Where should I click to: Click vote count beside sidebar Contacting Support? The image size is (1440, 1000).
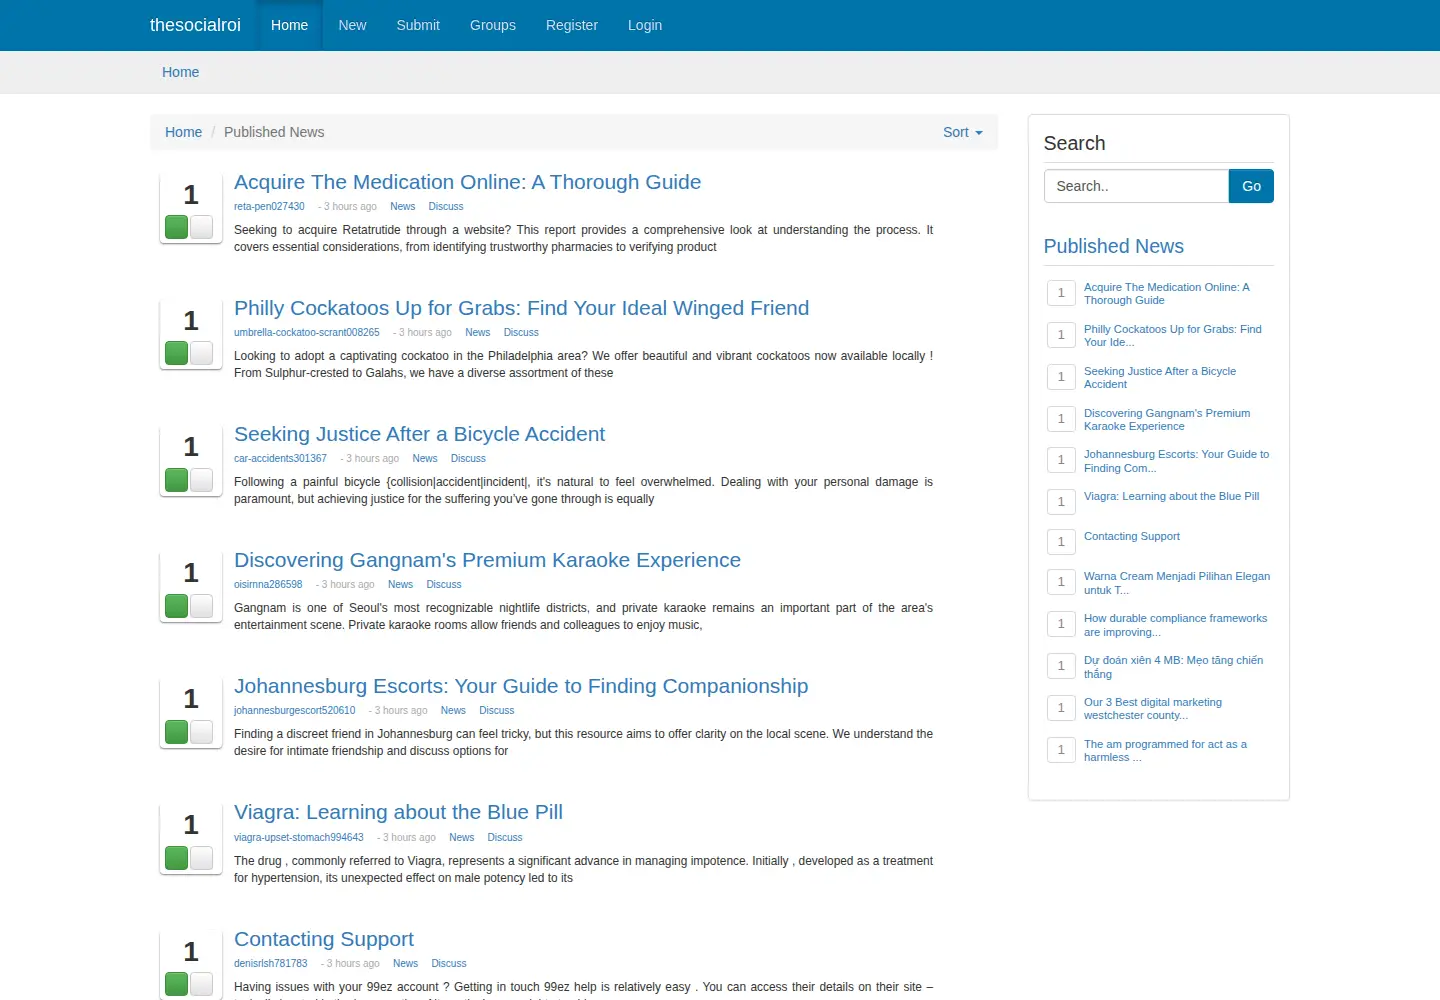click(1061, 542)
